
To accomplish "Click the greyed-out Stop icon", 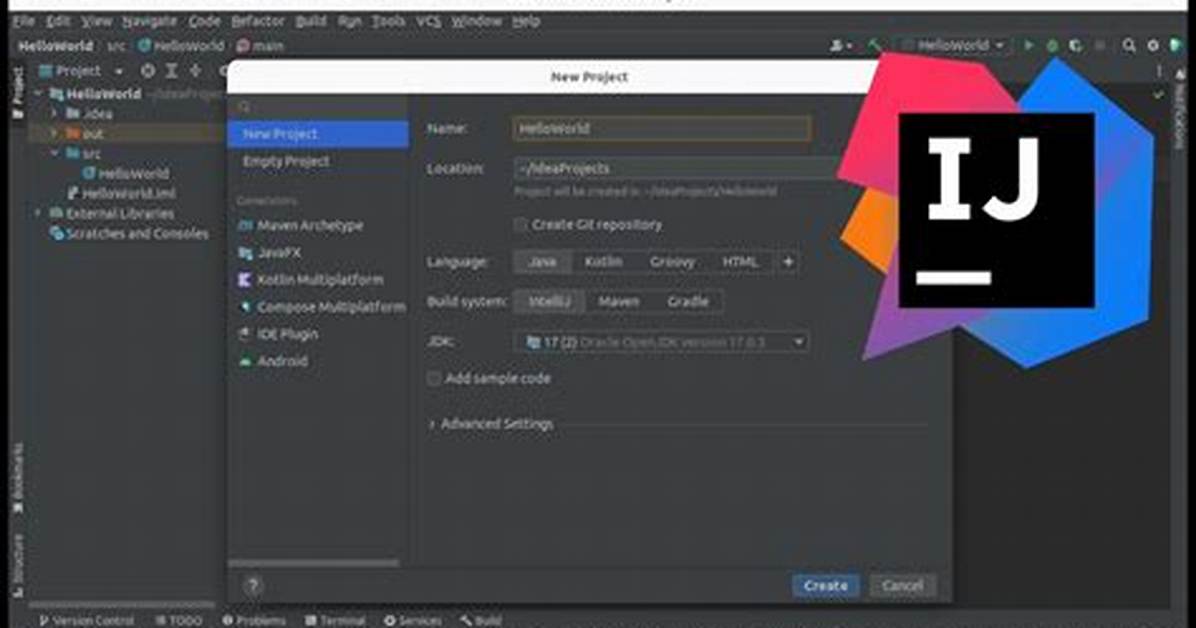I will click(x=1099, y=46).
